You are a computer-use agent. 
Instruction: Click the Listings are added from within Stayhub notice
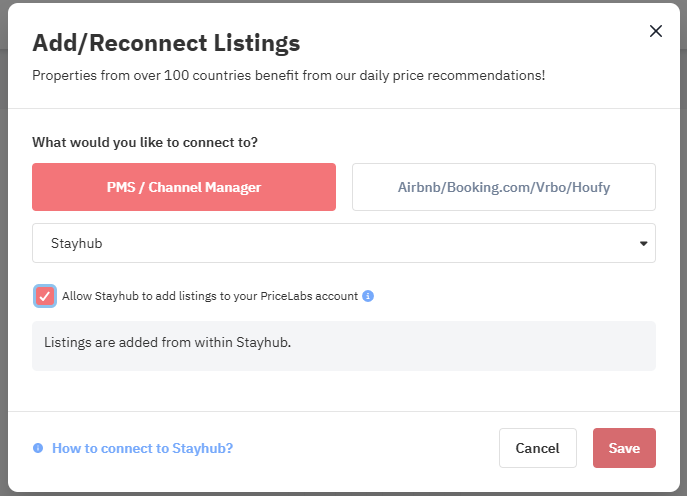point(344,346)
